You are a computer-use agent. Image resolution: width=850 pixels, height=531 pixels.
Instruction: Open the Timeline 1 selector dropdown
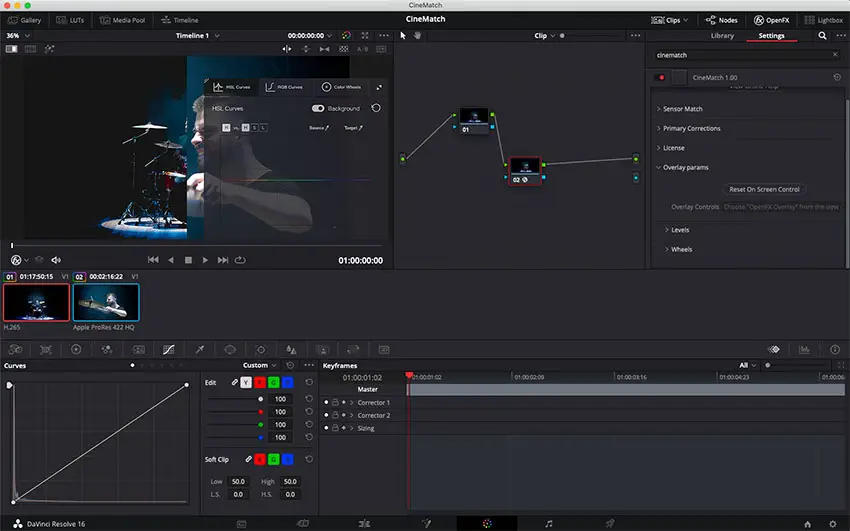coord(197,36)
